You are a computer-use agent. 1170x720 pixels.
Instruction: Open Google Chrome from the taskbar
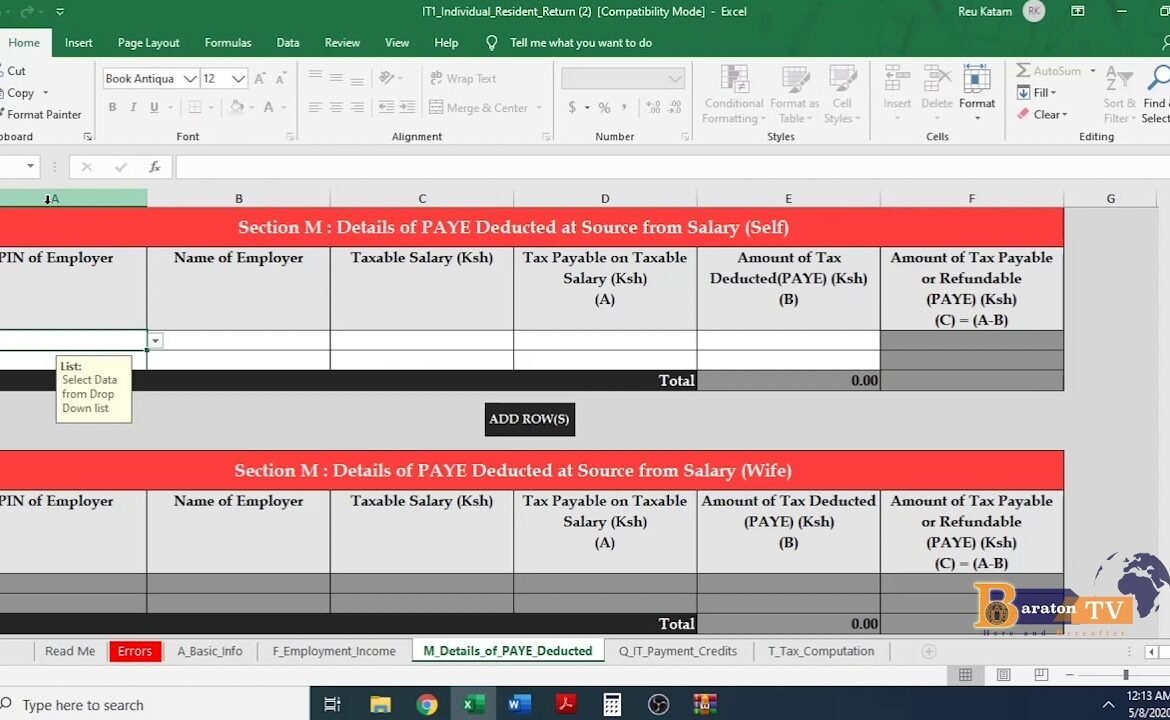(427, 704)
